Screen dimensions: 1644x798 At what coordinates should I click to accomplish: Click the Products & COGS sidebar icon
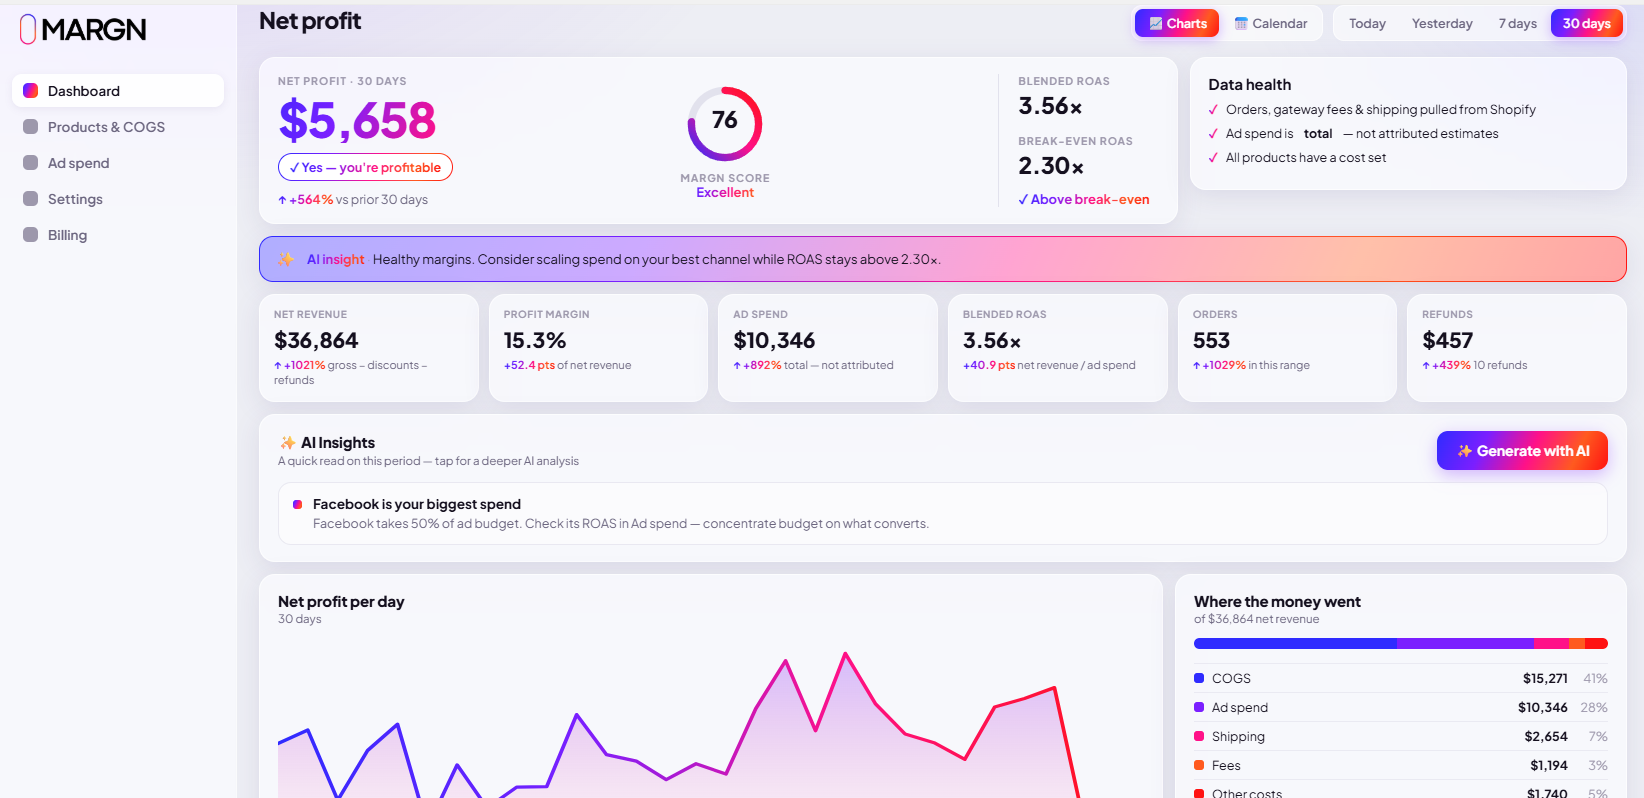pyautogui.click(x=31, y=127)
